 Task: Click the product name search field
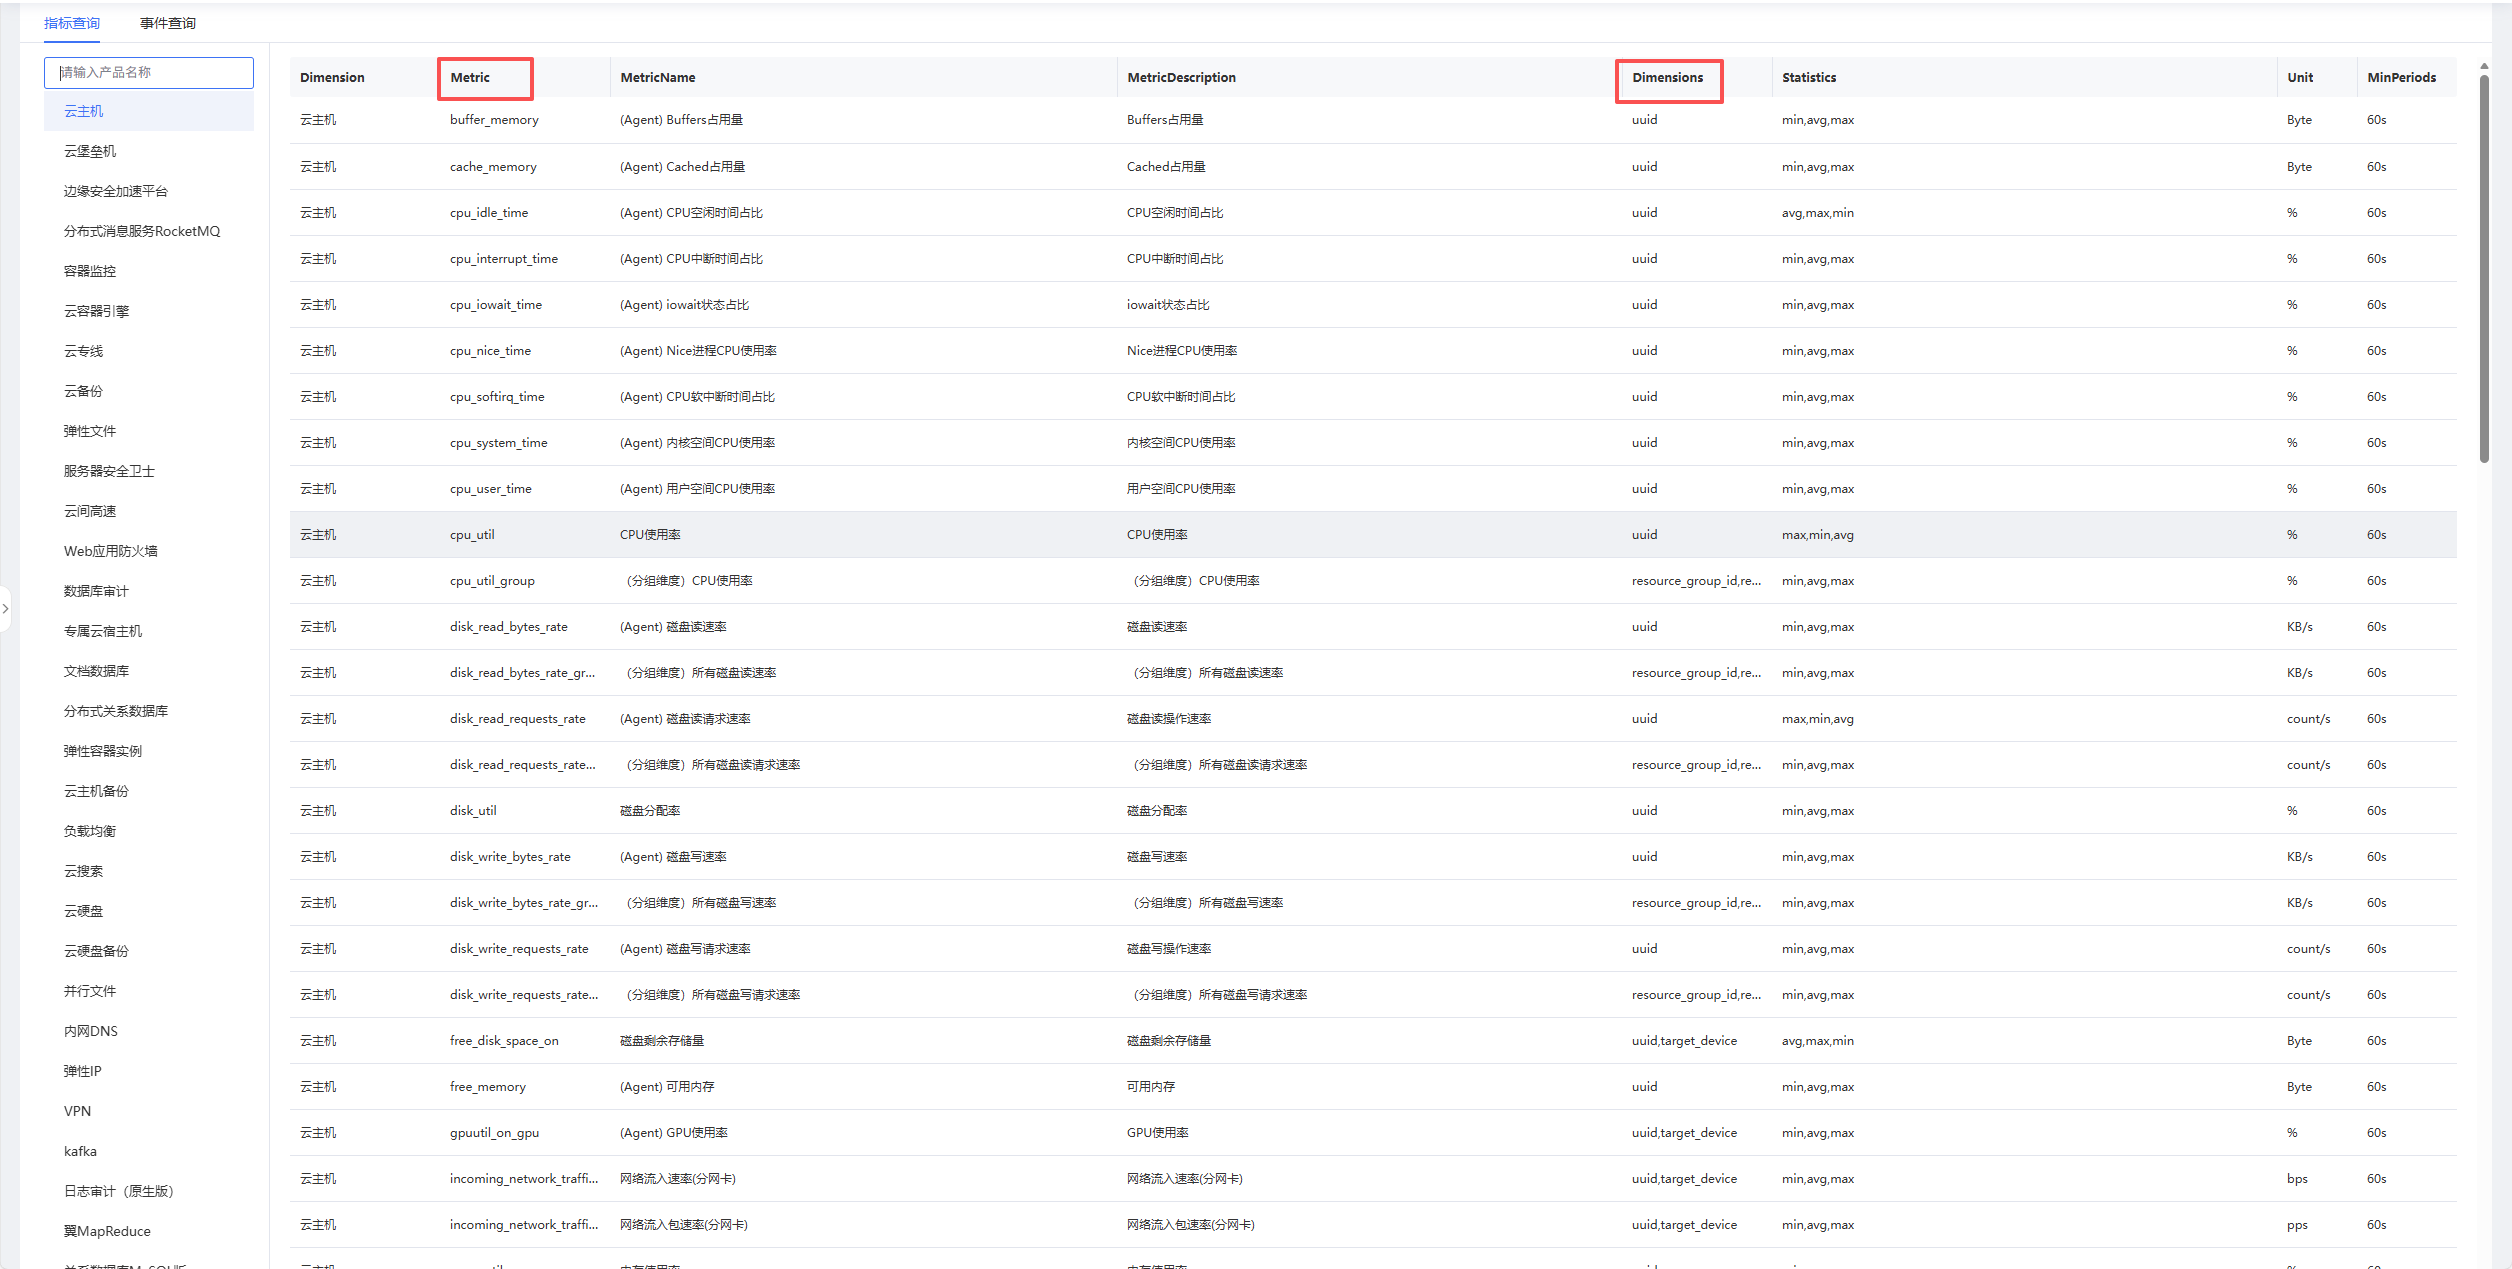(x=149, y=72)
